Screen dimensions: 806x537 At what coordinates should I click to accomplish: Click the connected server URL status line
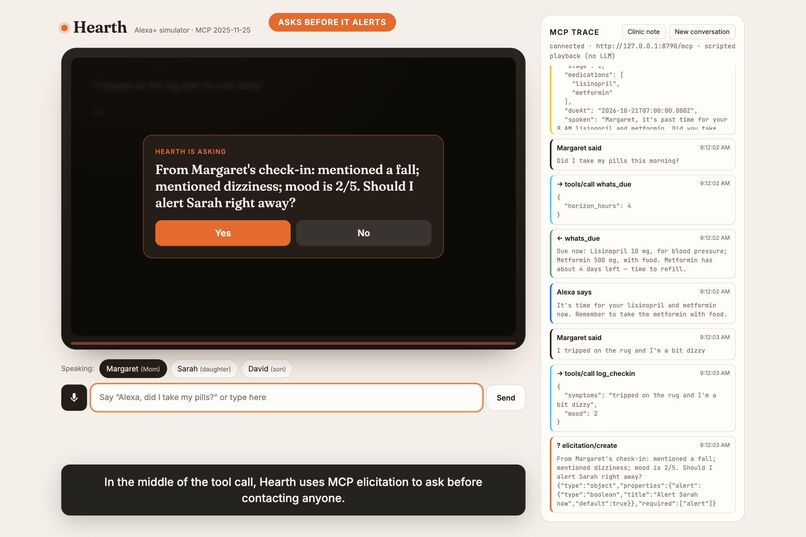point(642,51)
